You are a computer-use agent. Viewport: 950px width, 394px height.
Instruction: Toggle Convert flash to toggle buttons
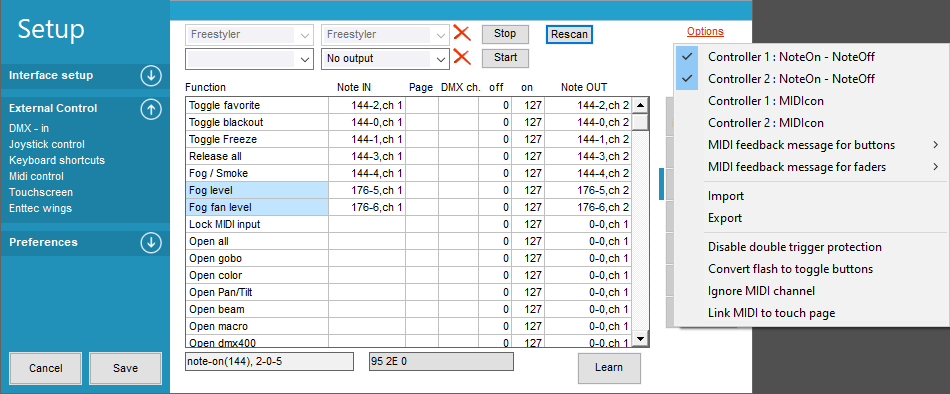point(811,269)
